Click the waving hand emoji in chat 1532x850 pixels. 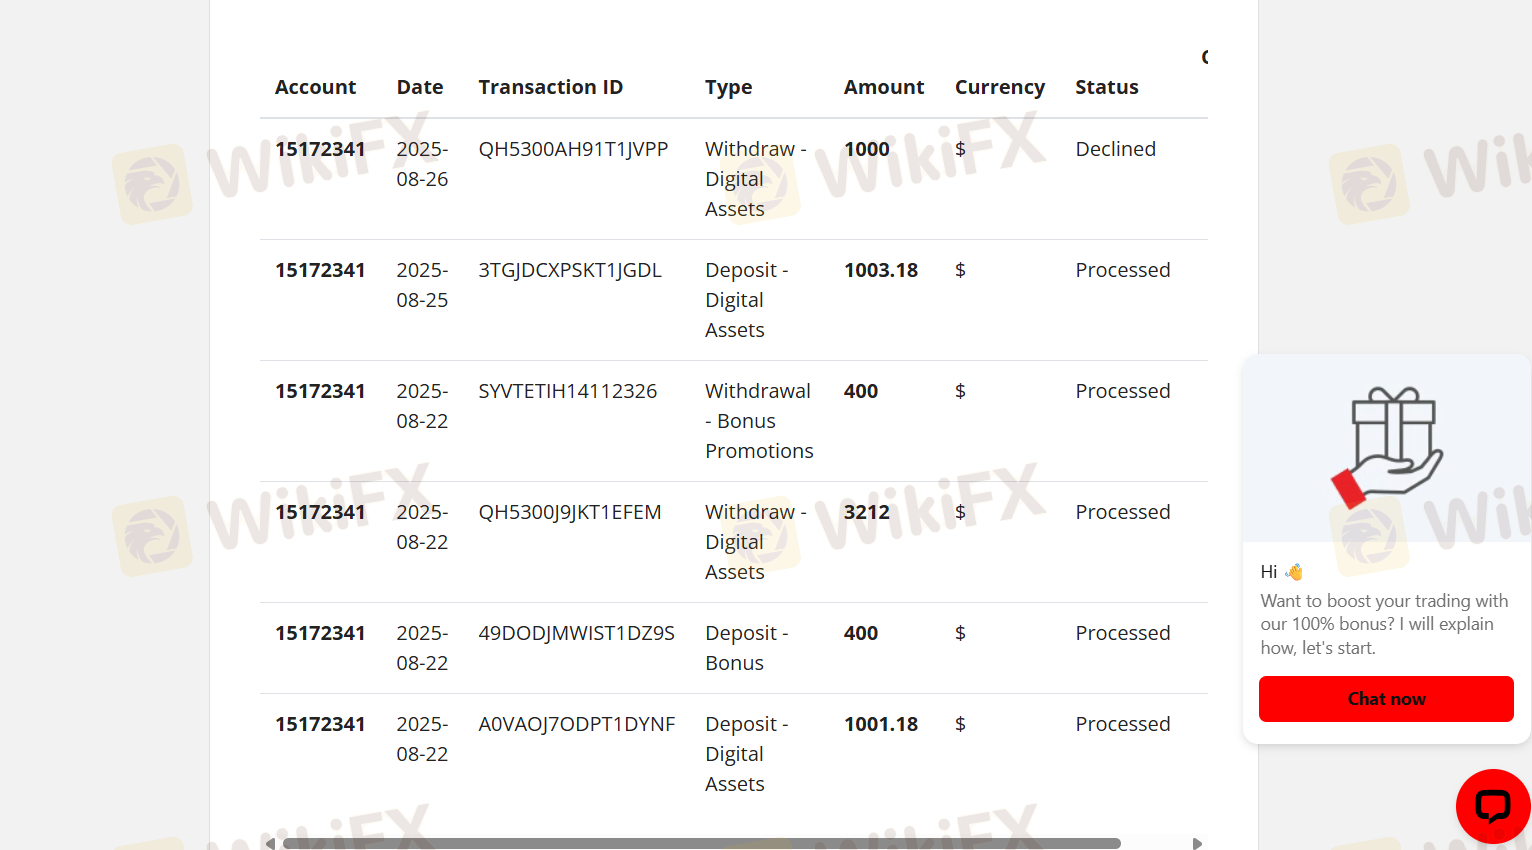click(x=1294, y=572)
